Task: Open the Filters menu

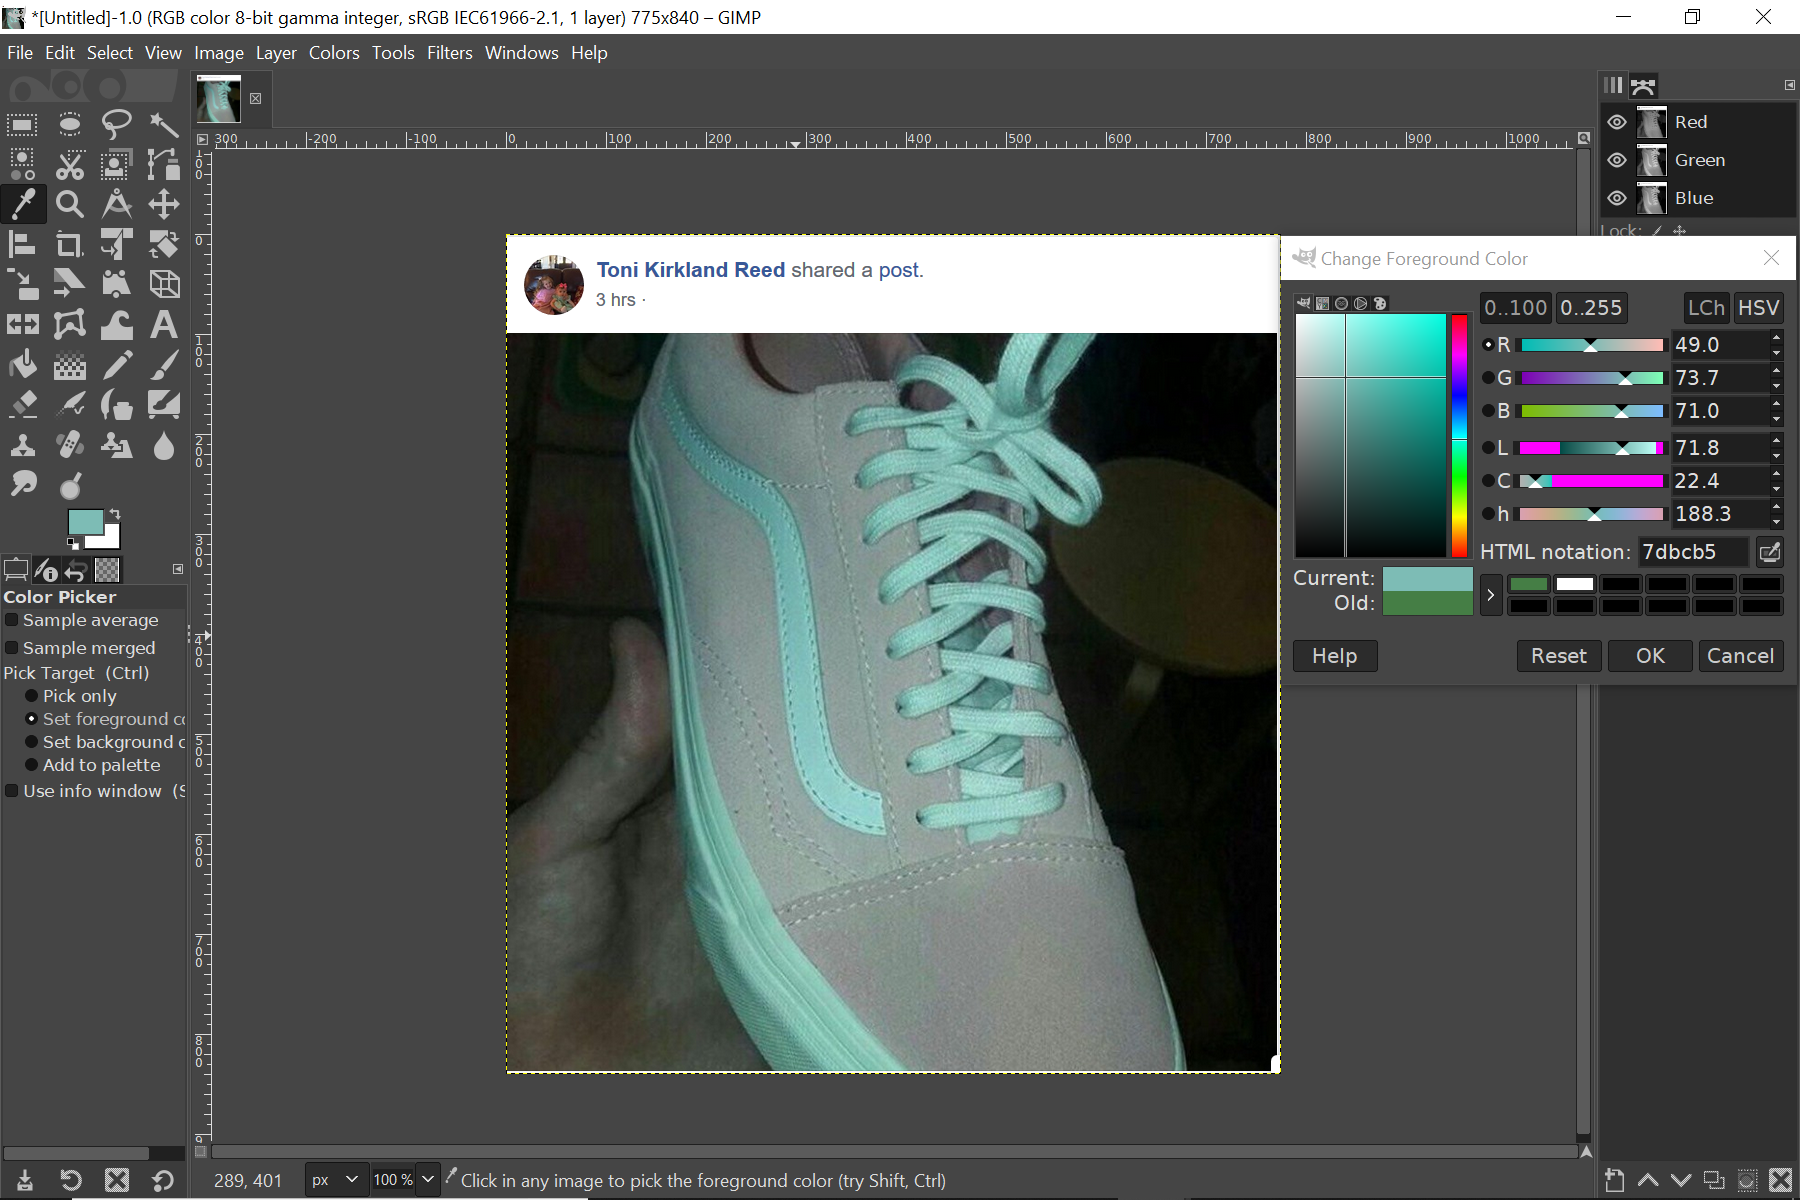Action: coord(449,53)
